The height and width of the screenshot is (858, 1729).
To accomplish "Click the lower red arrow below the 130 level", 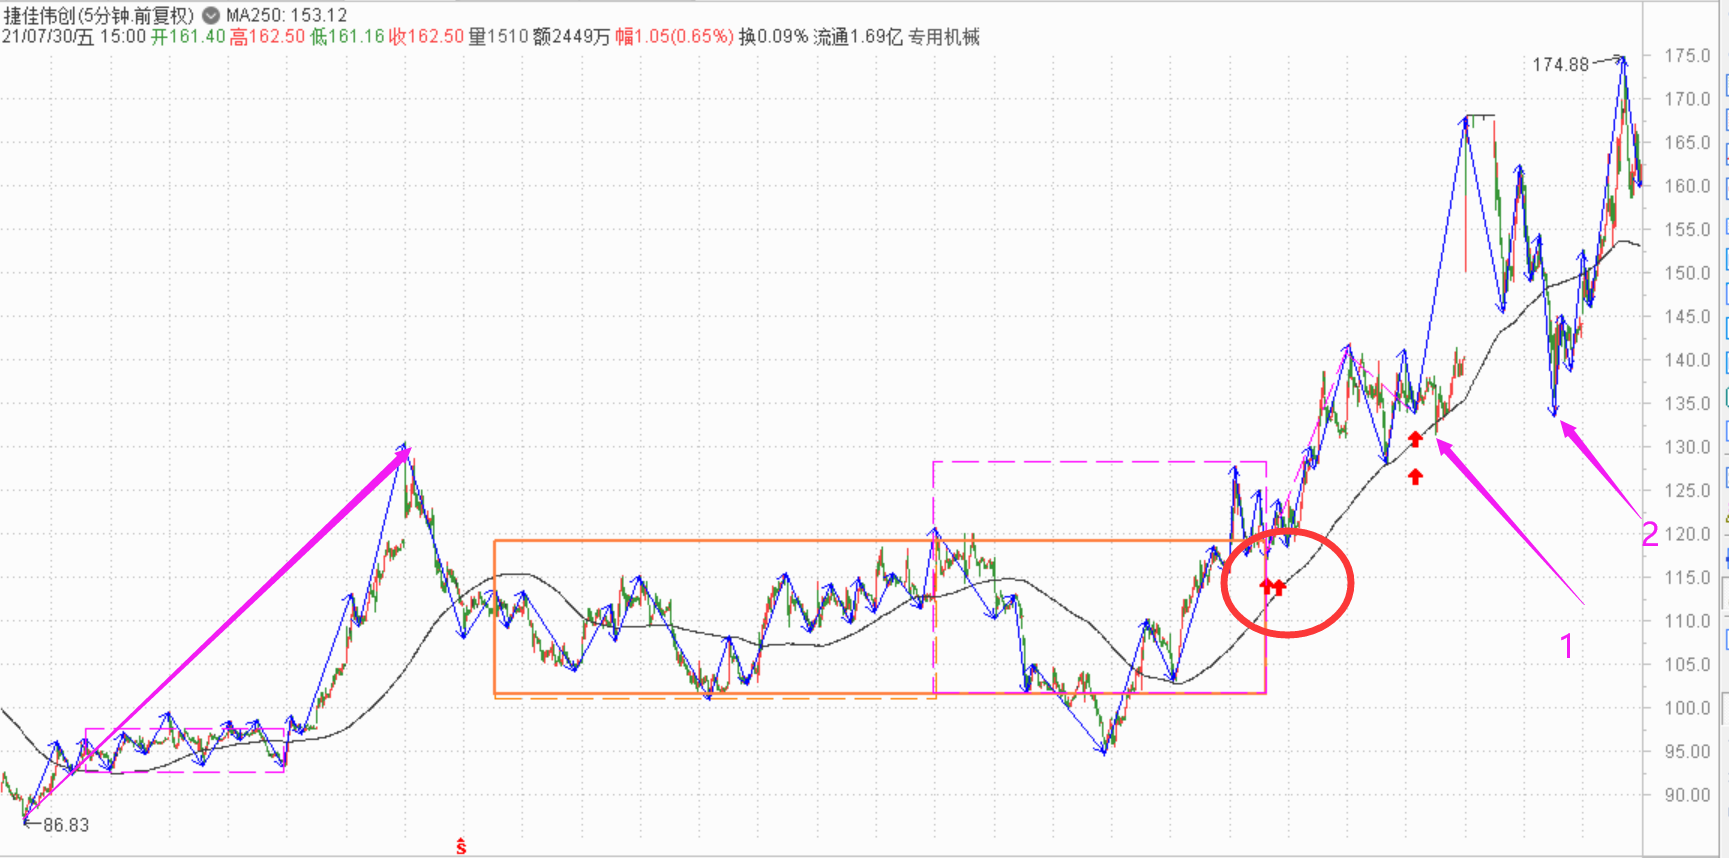I will pos(1415,477).
